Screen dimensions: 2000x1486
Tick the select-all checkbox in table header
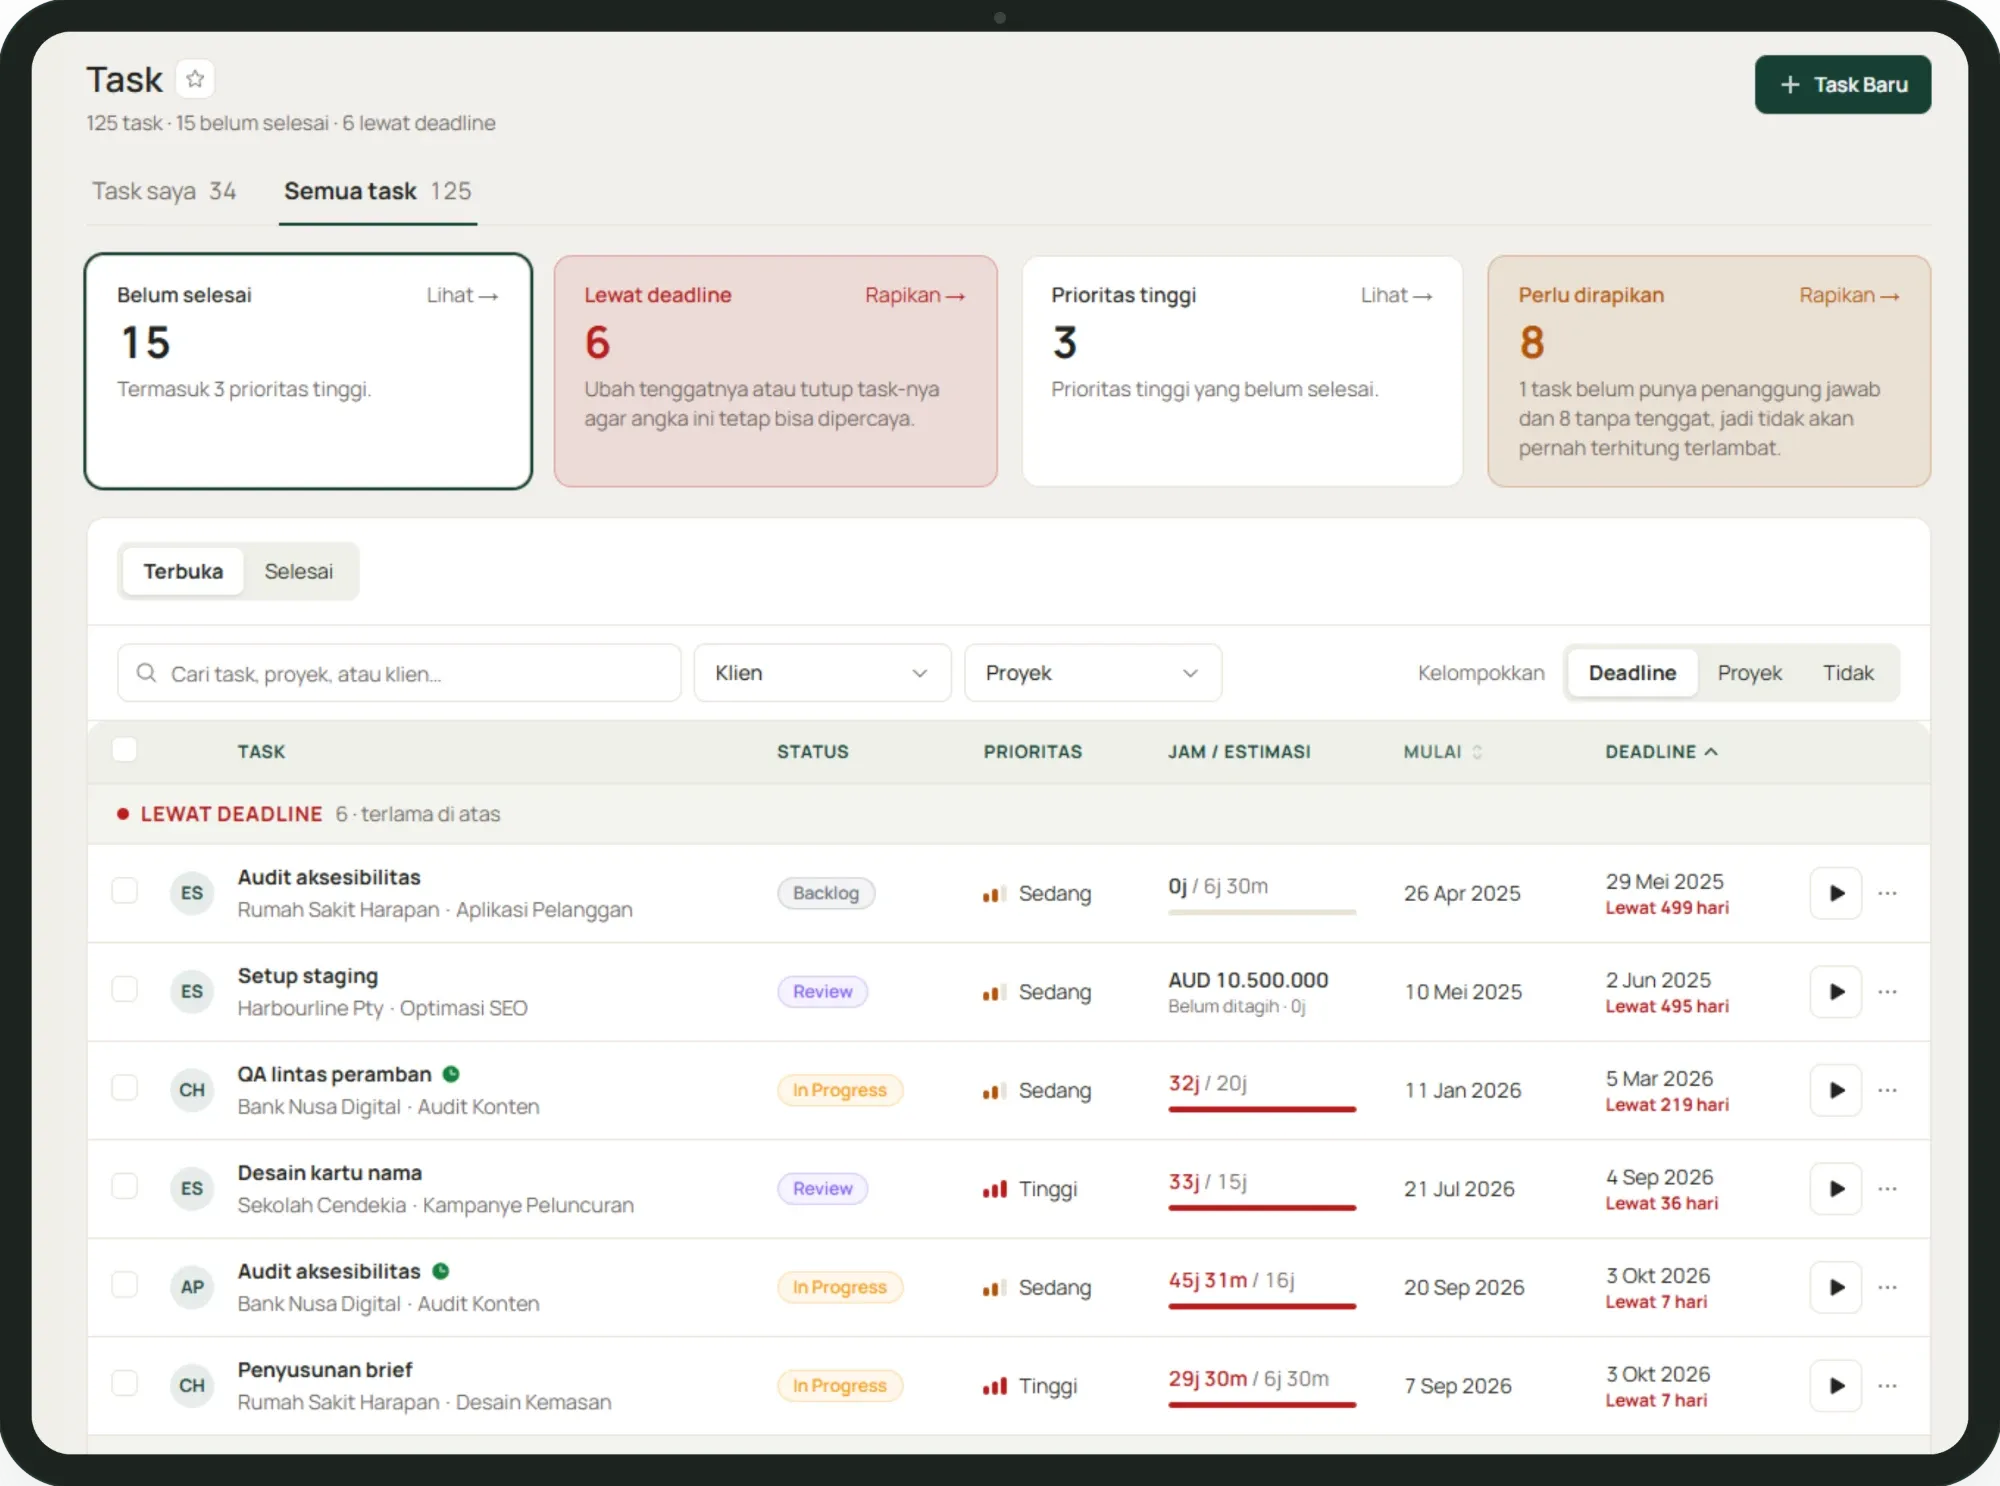point(124,750)
